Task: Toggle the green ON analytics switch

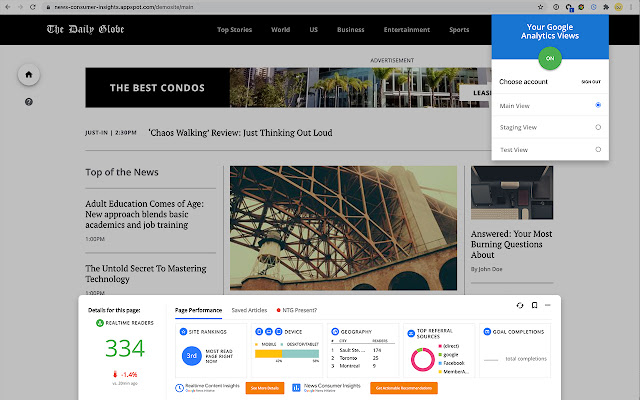Action: click(548, 58)
